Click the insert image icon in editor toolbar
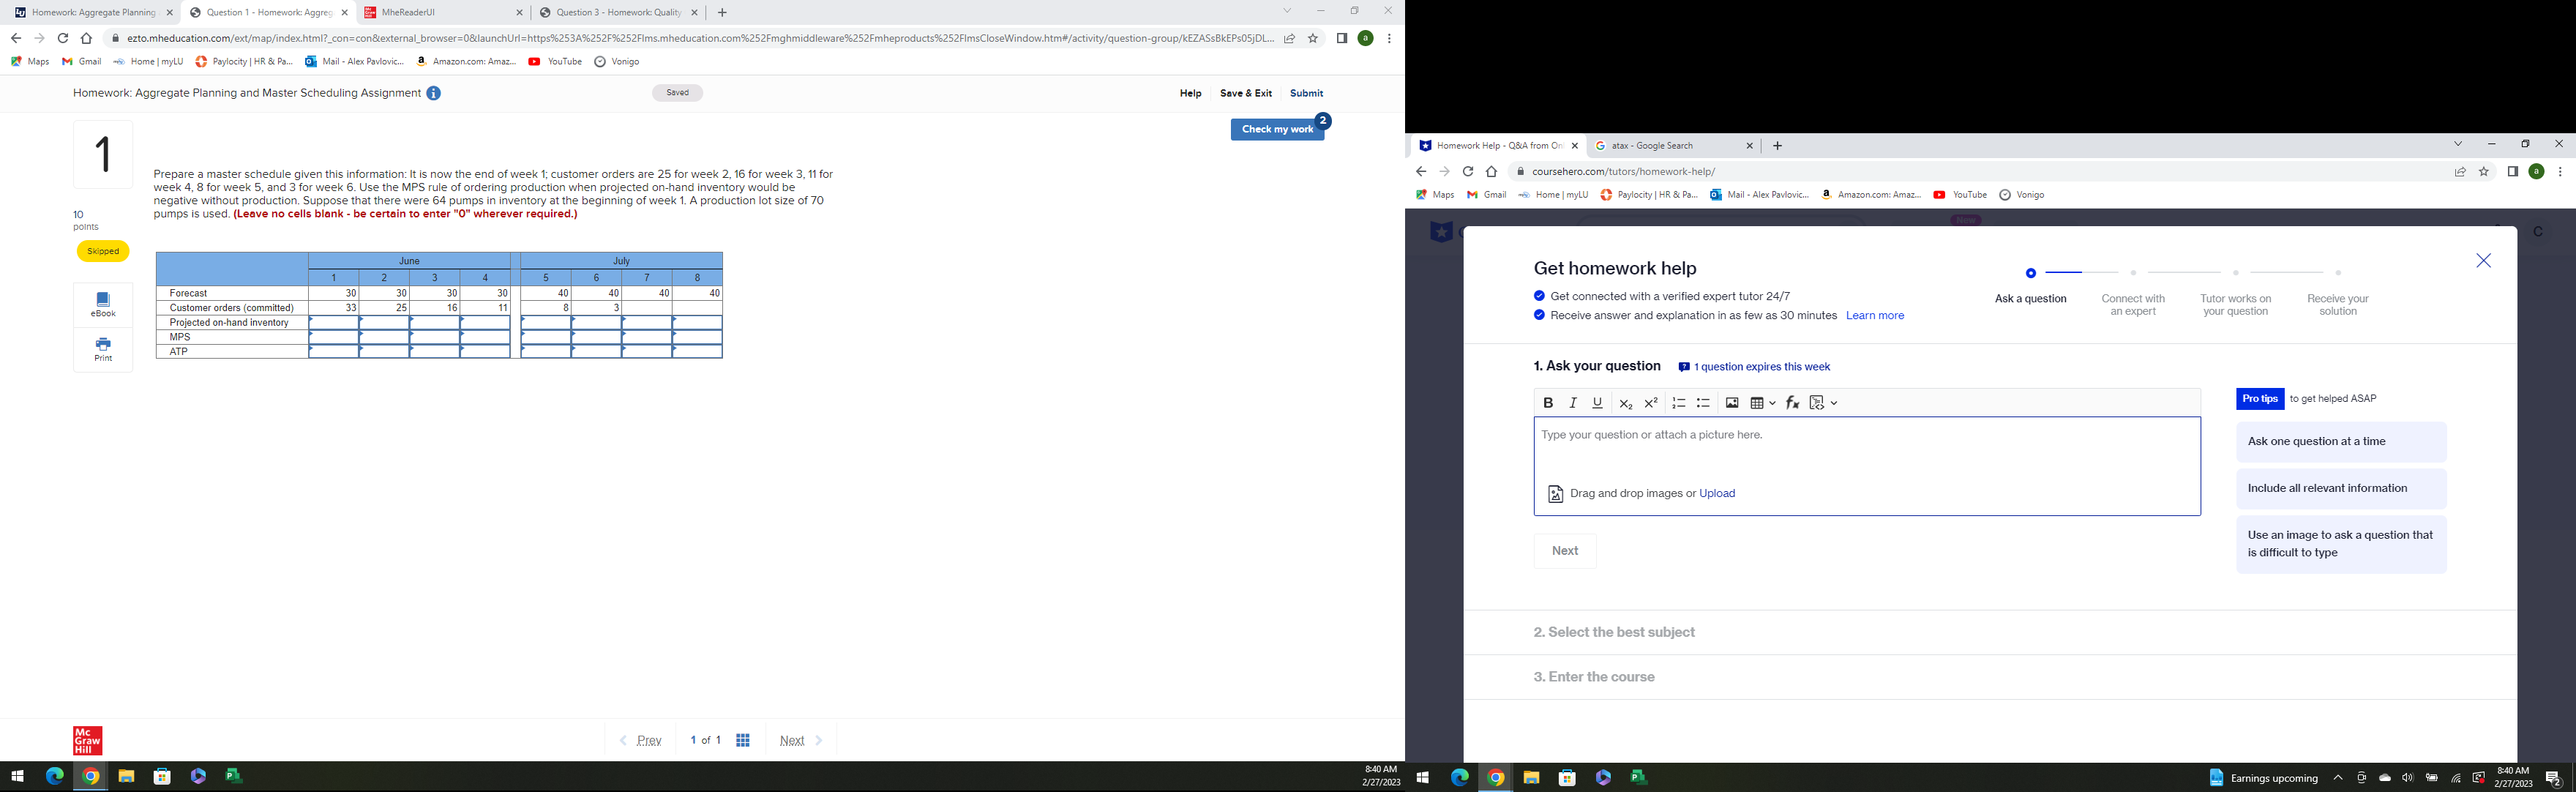The height and width of the screenshot is (792, 2576). pos(1732,403)
